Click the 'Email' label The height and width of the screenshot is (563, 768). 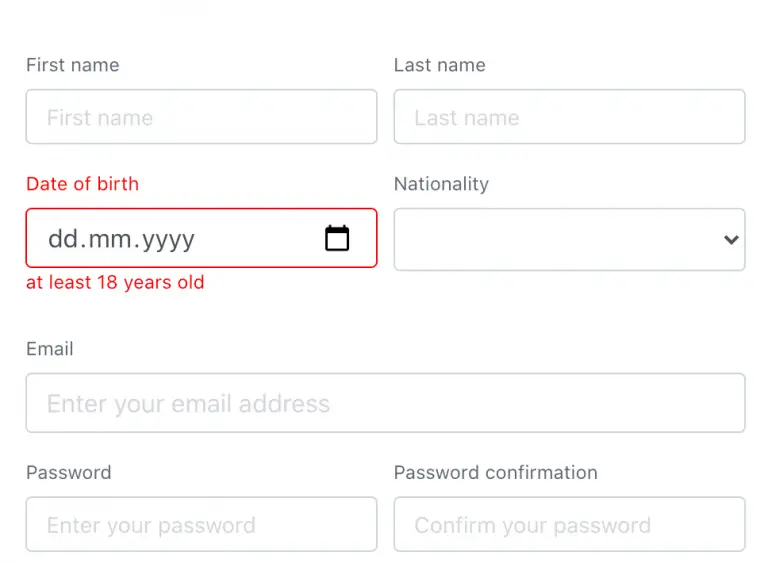tap(49, 349)
